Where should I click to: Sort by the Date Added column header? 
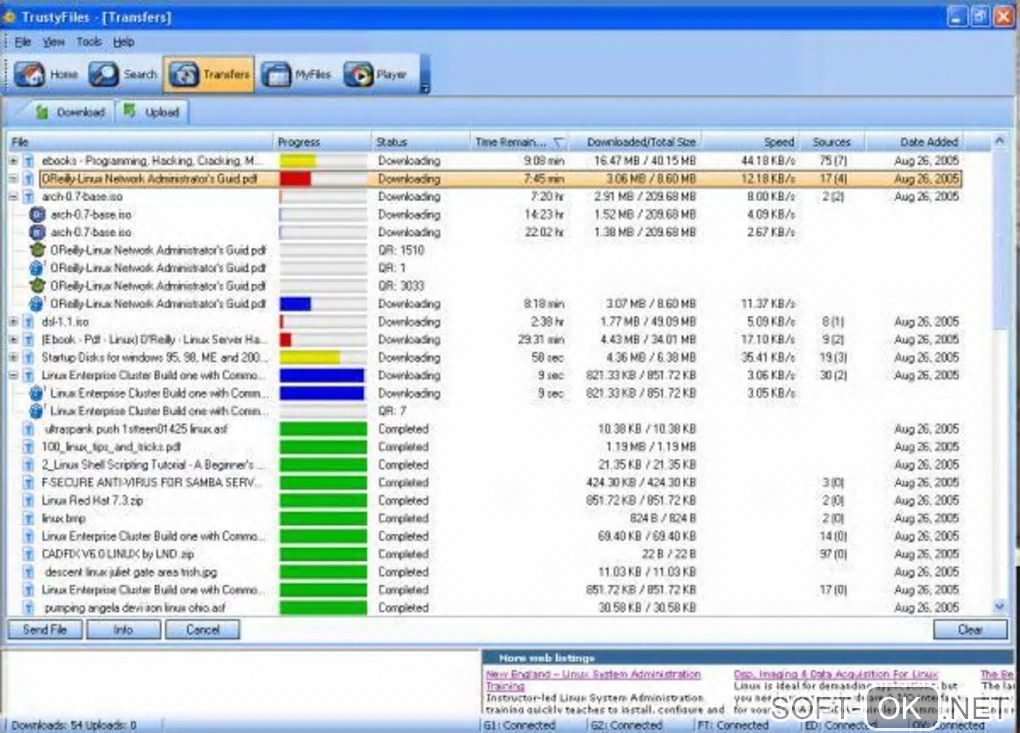tap(915, 142)
